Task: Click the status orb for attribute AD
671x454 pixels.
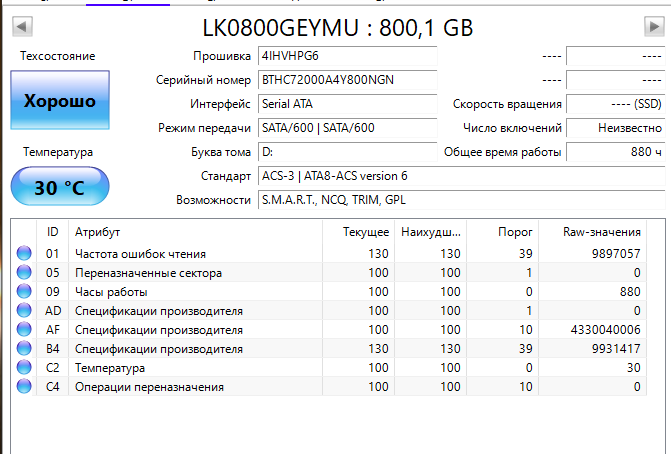Action: tap(24, 311)
